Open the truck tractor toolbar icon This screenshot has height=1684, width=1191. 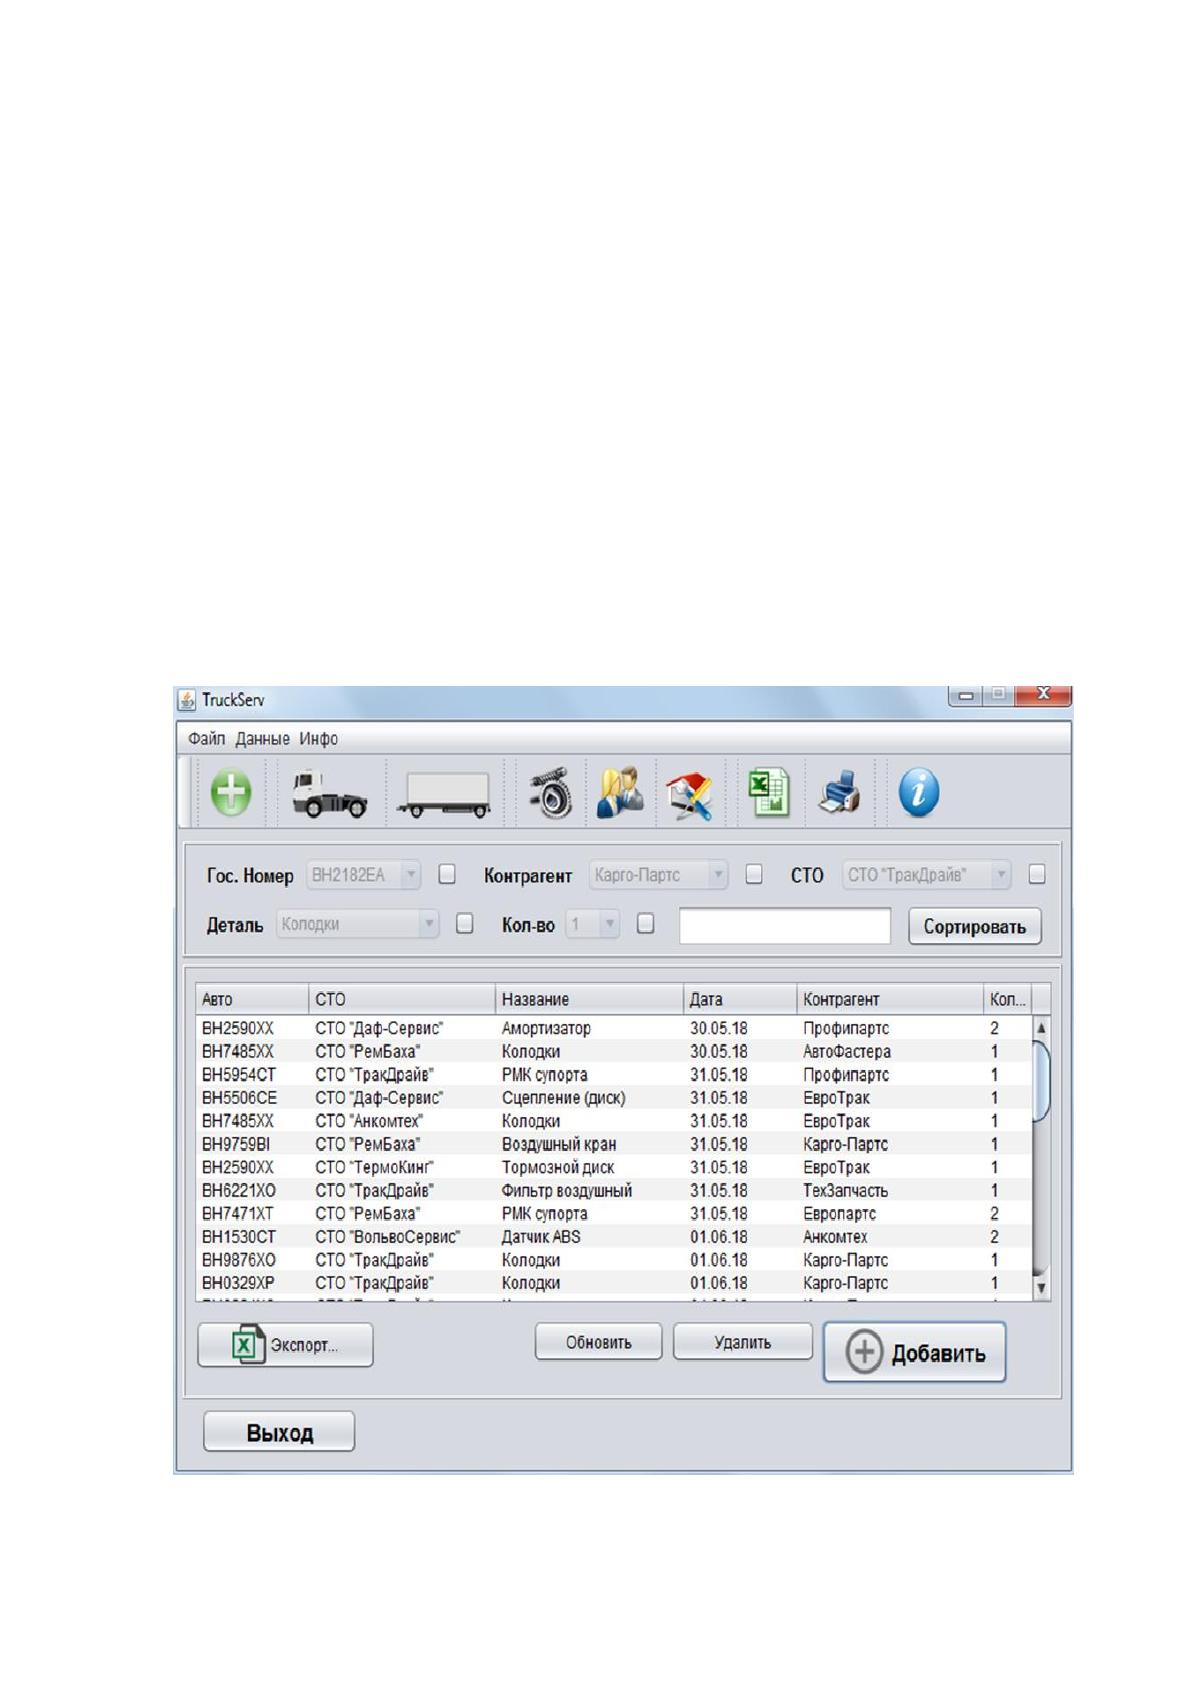coord(328,794)
